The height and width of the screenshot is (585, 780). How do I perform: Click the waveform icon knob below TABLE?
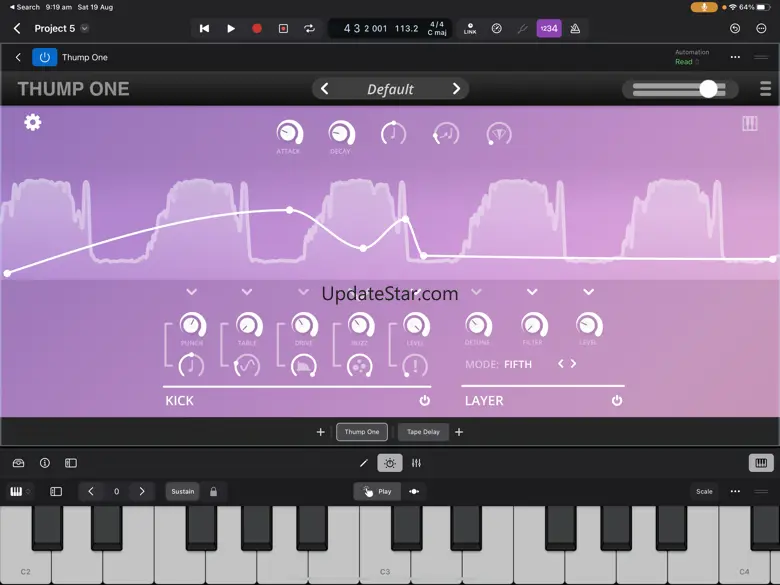247,366
